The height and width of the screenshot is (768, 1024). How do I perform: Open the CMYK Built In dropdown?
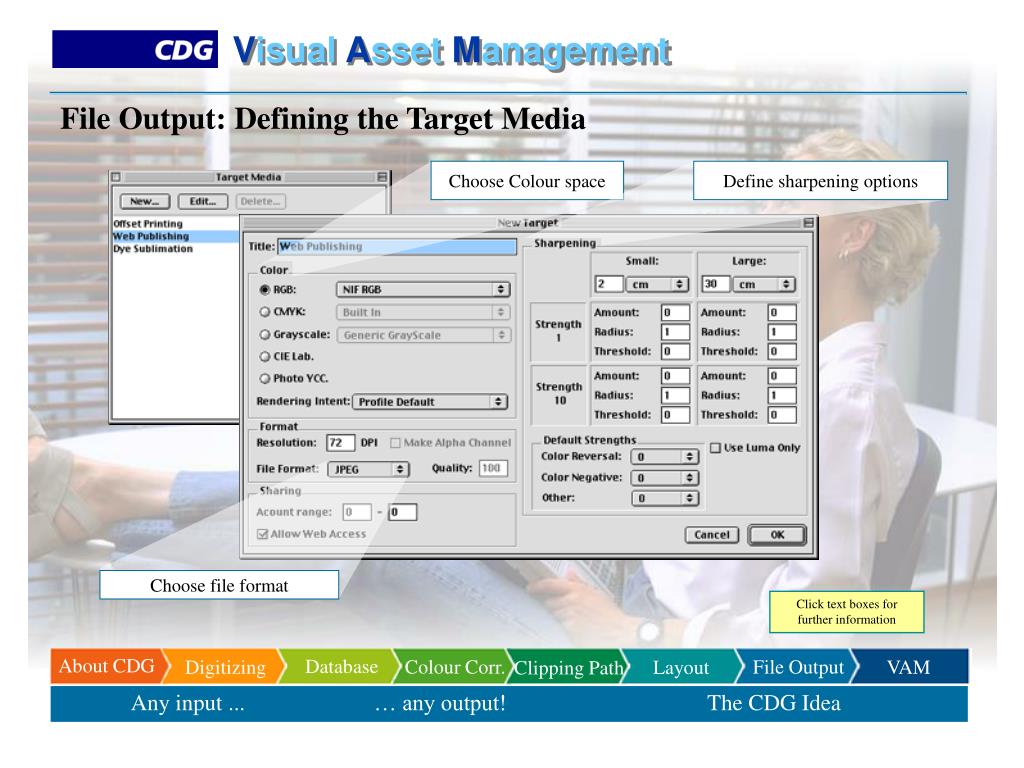tap(423, 312)
